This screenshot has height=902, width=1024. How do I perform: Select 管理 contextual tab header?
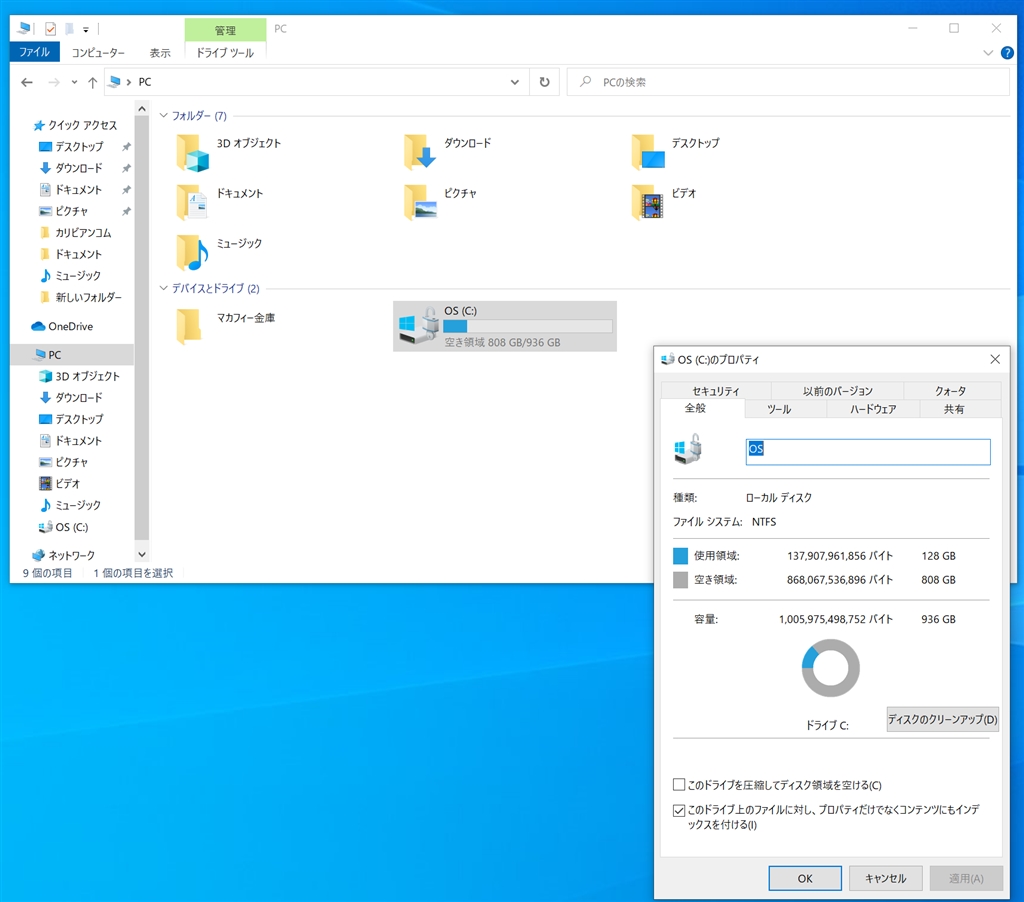(x=225, y=30)
